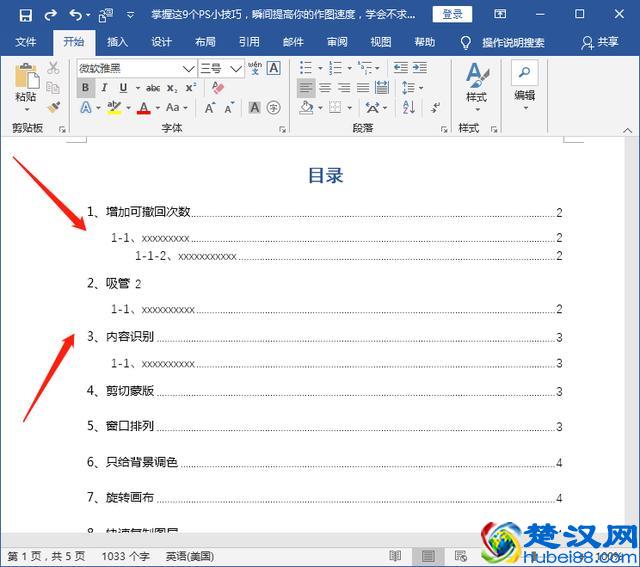Align text right
Image resolution: width=640 pixels, height=567 pixels.
344,88
